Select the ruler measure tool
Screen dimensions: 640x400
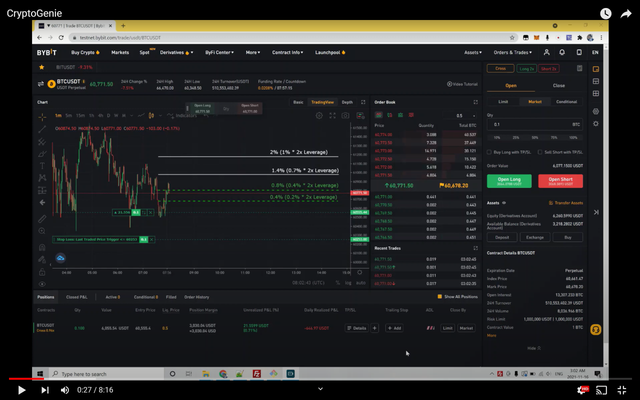click(42, 219)
